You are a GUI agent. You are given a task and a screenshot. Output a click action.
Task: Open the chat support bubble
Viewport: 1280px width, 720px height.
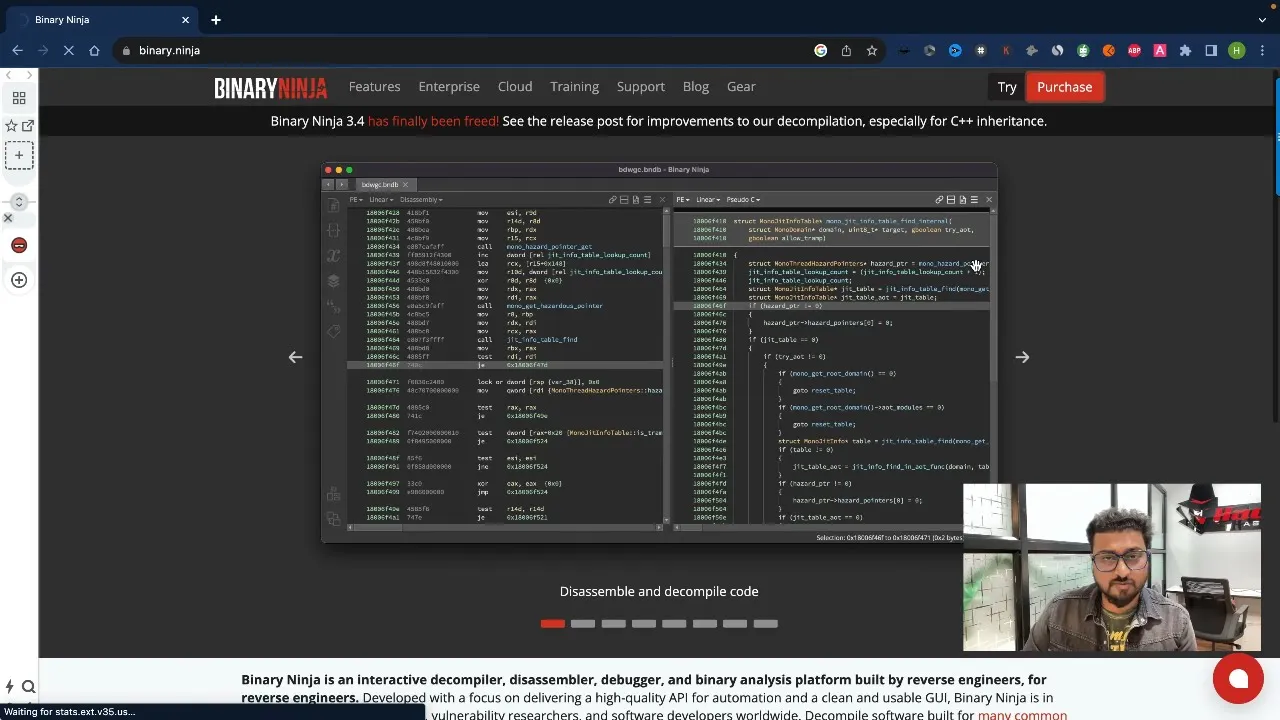1238,679
